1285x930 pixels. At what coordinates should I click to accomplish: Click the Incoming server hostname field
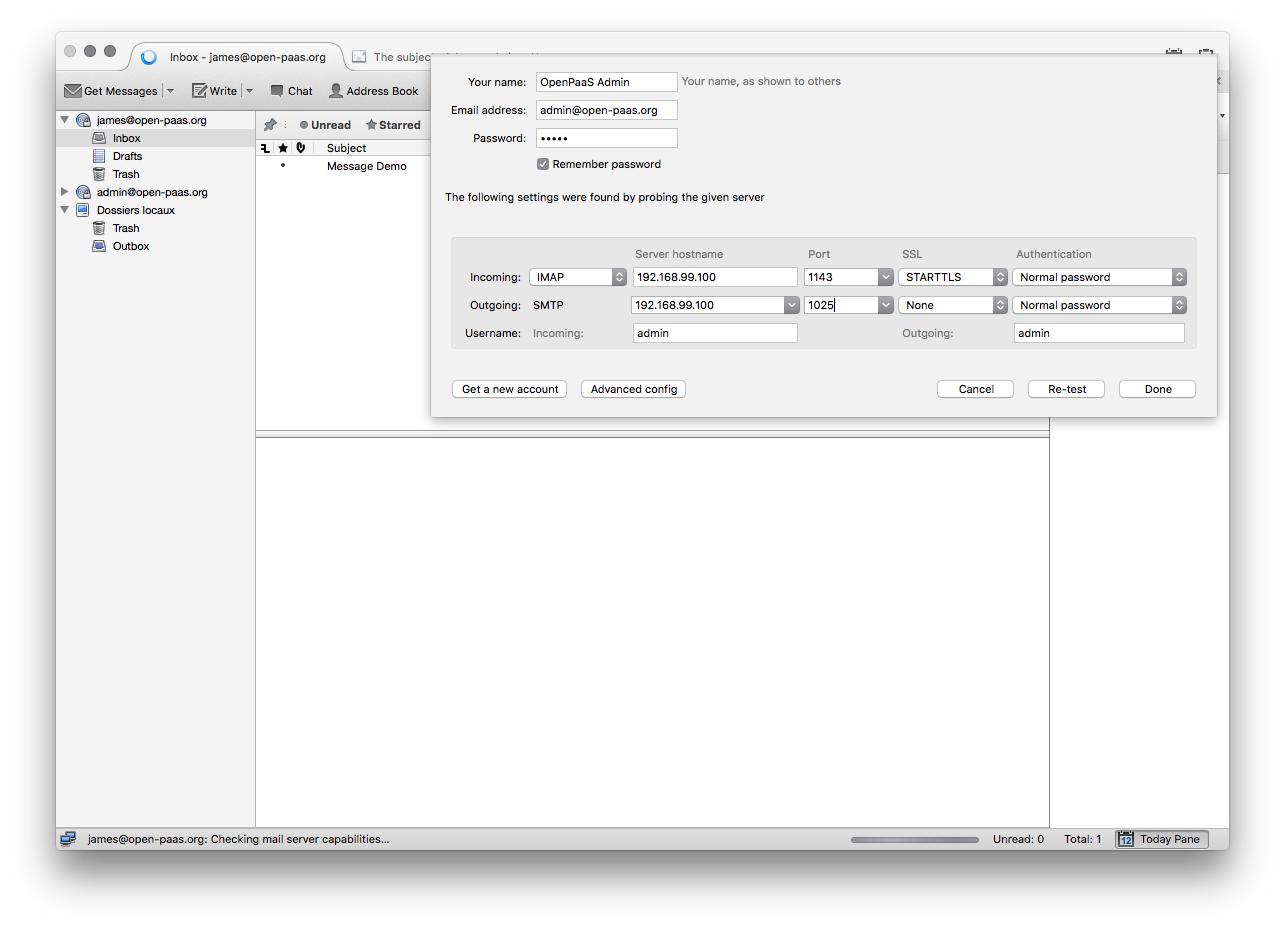(x=716, y=277)
